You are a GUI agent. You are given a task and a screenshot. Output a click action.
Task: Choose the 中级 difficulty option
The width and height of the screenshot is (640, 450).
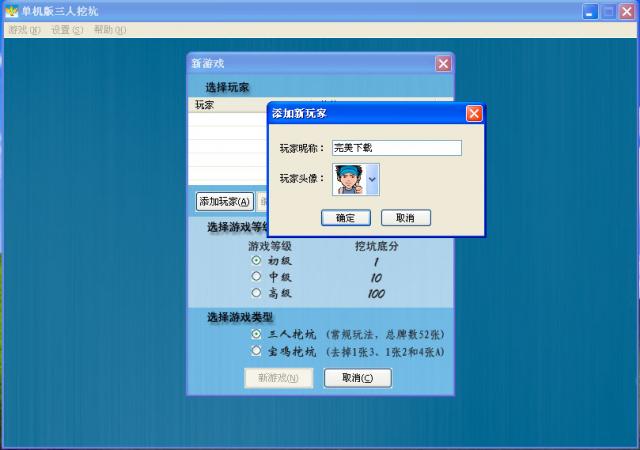[257, 276]
